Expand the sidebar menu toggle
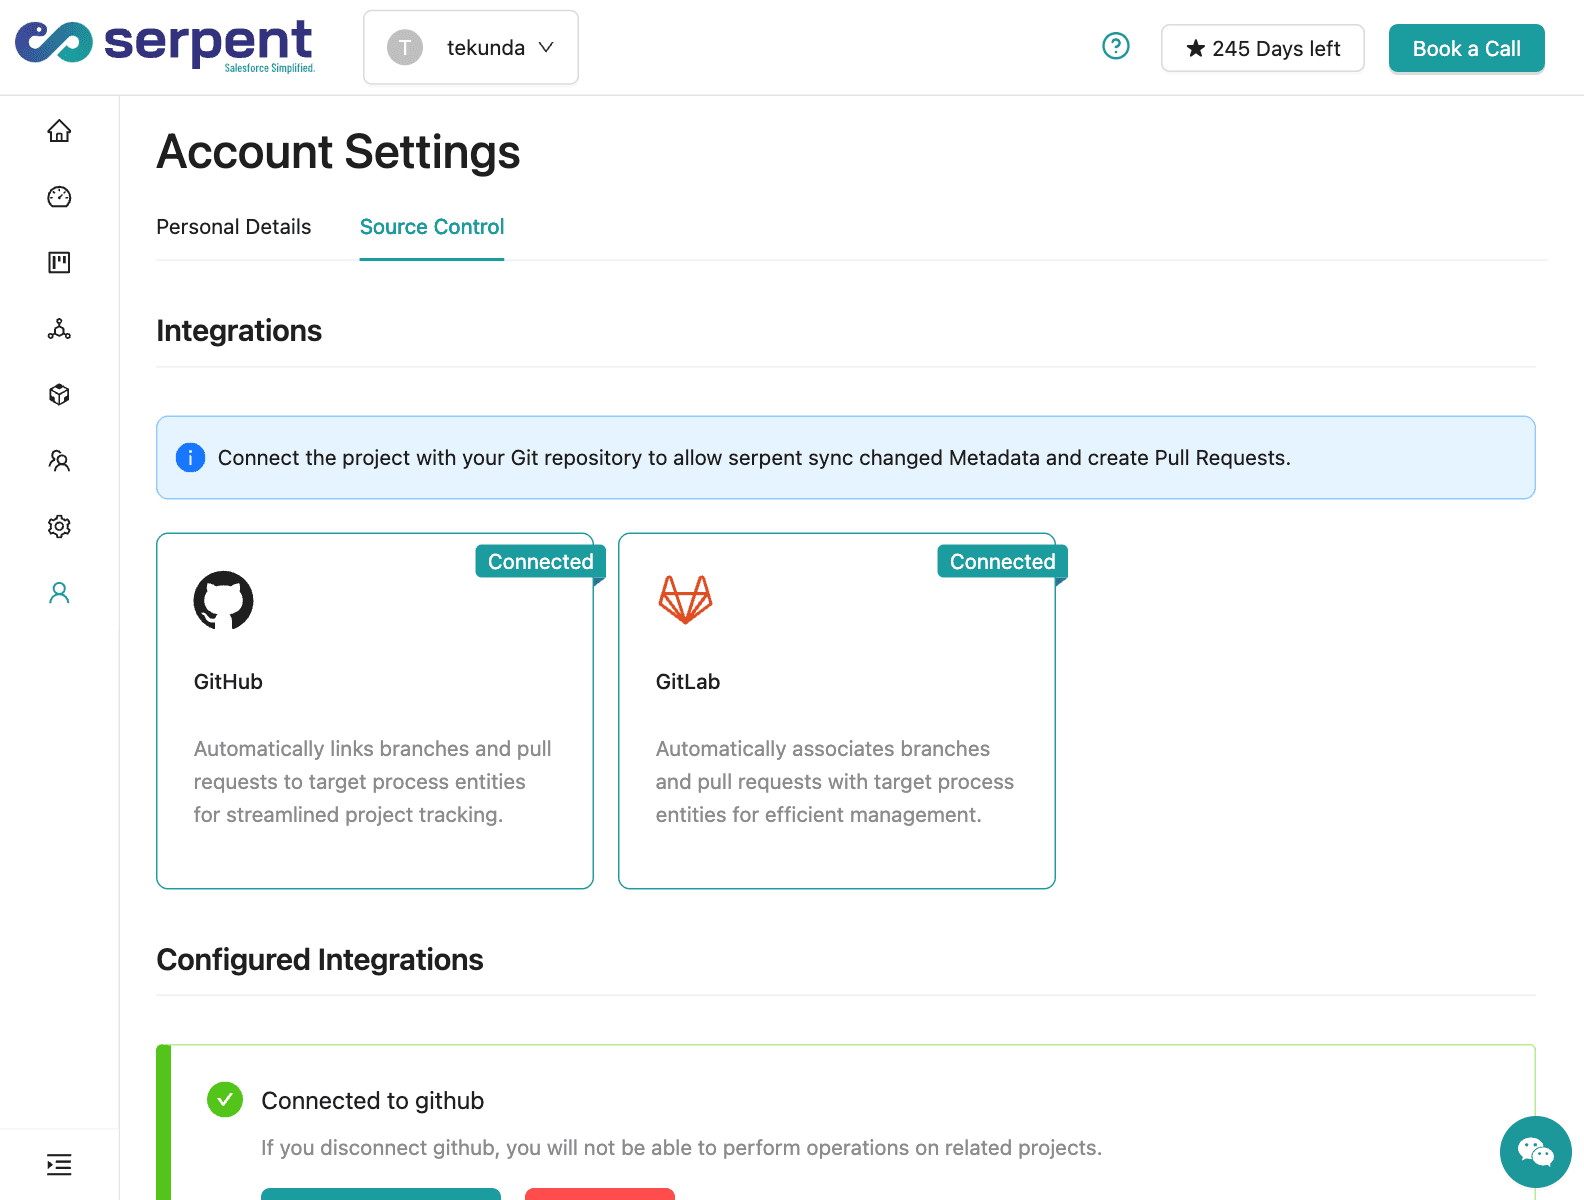The height and width of the screenshot is (1200, 1584). click(x=59, y=1165)
